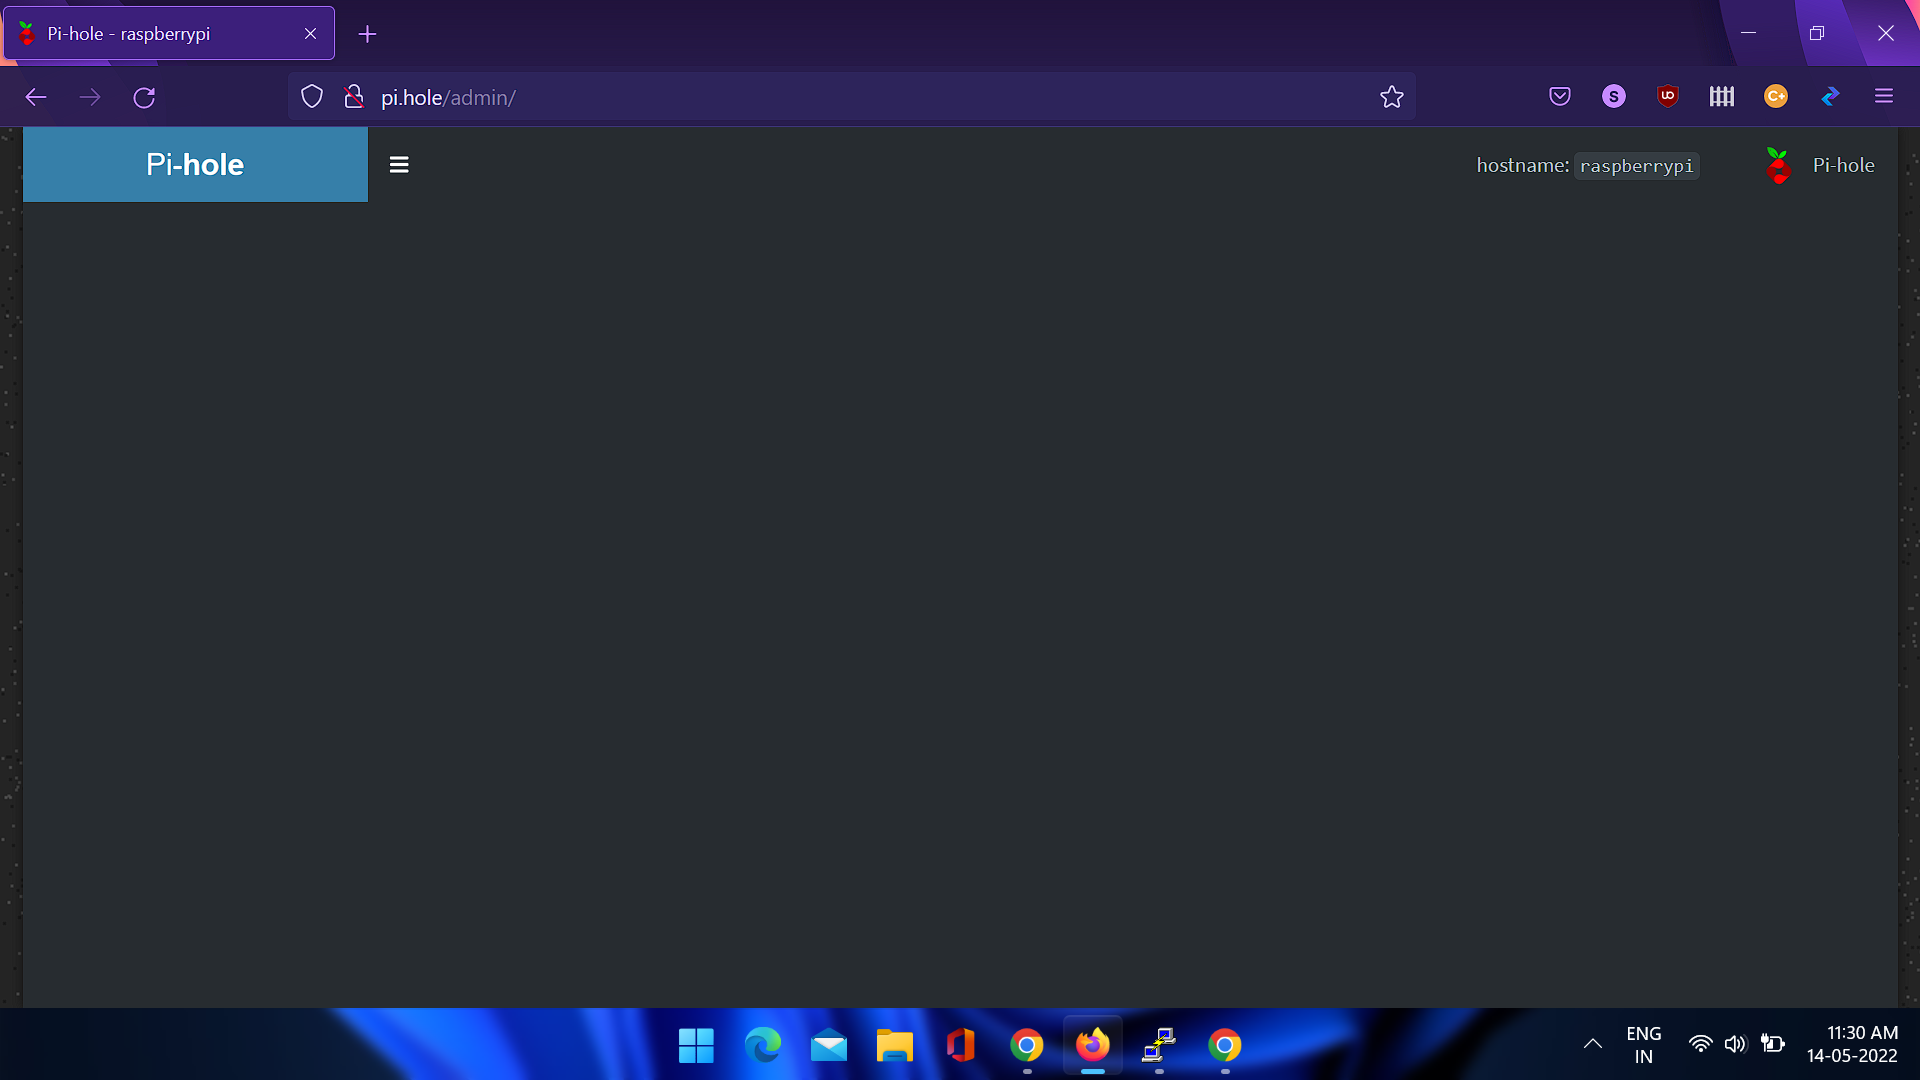The width and height of the screenshot is (1920, 1080).
Task: Go back to previous page
Action: point(36,97)
